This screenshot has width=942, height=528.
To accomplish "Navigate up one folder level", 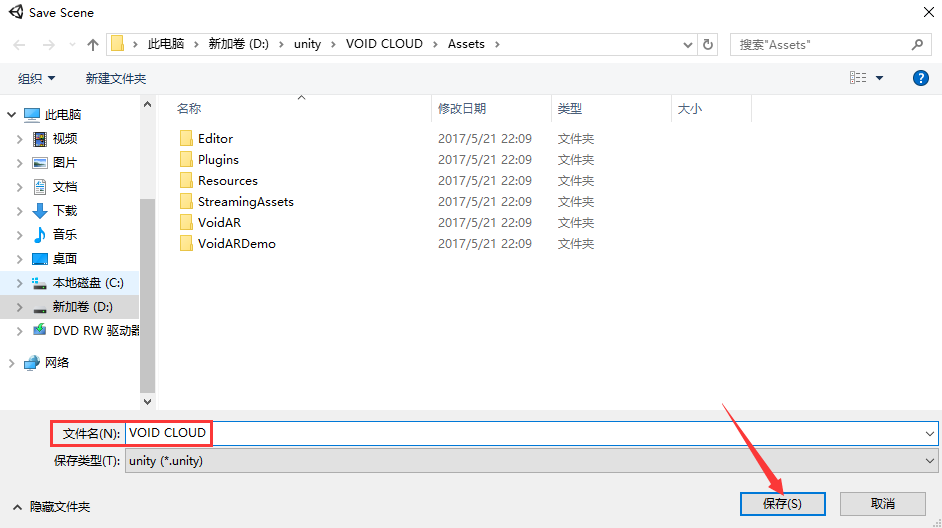I will [93, 44].
